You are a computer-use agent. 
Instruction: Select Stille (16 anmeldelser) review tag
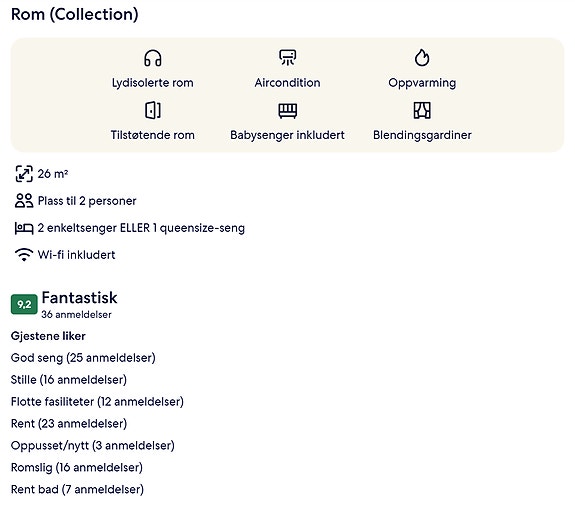coord(69,380)
